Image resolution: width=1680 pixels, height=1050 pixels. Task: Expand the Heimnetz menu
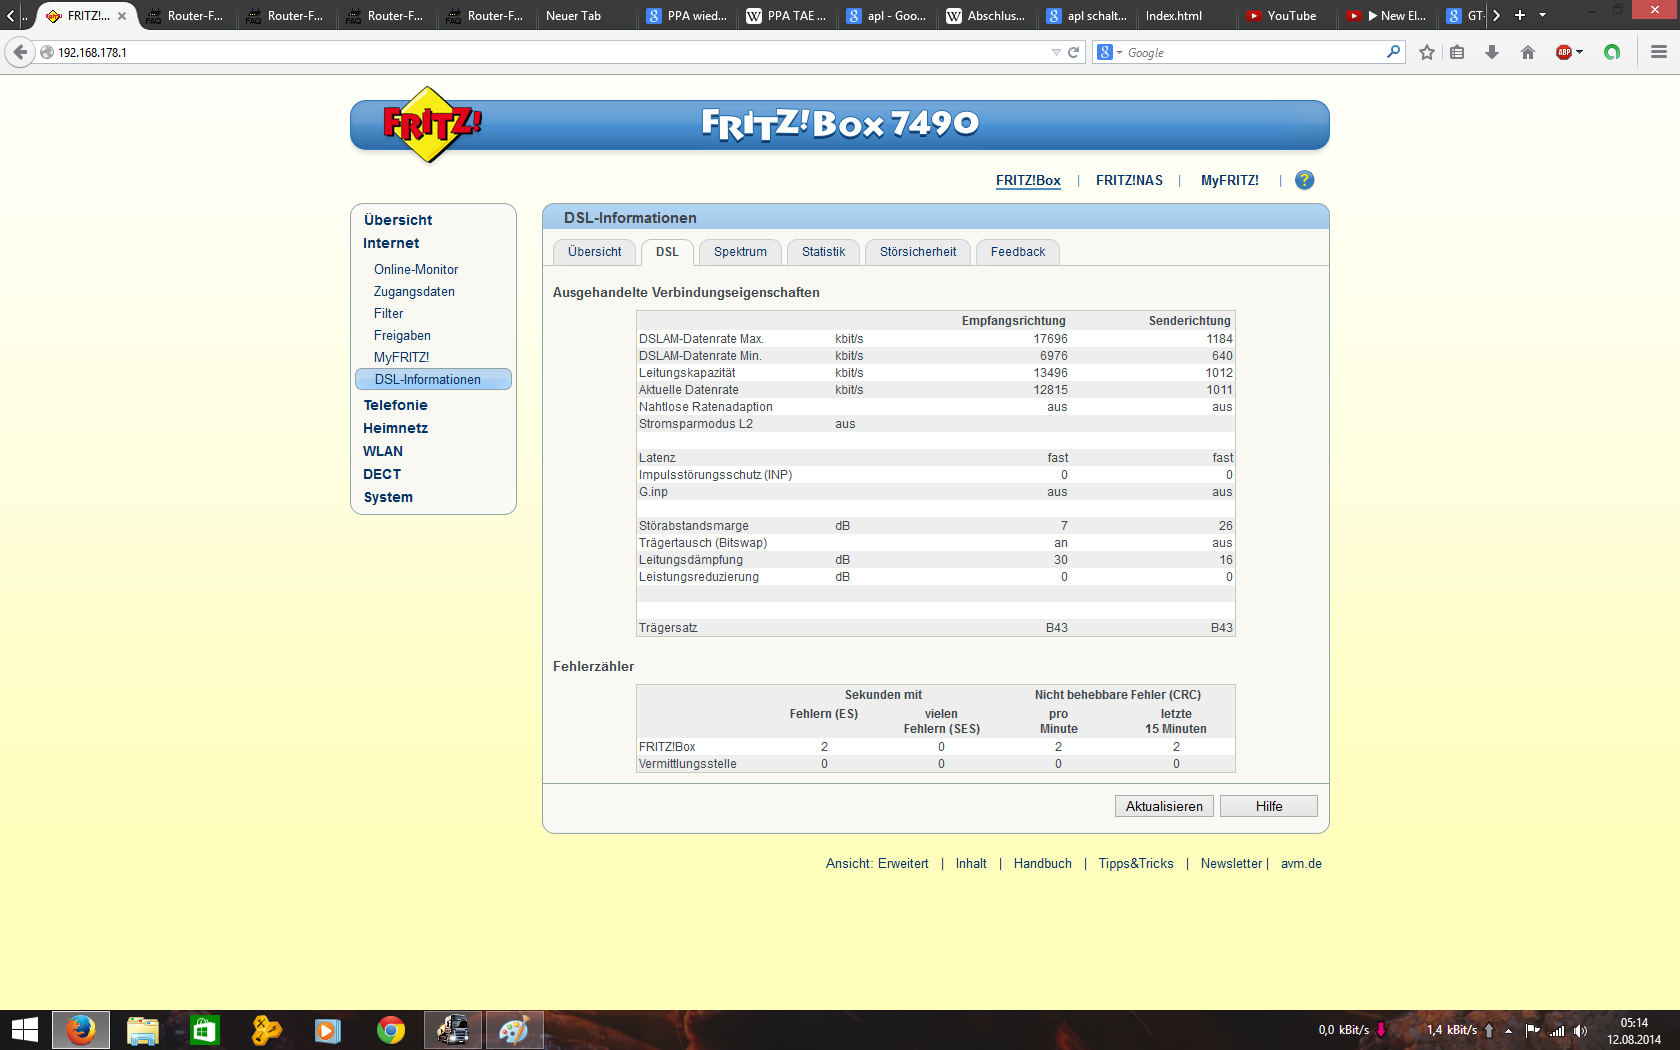pos(395,428)
